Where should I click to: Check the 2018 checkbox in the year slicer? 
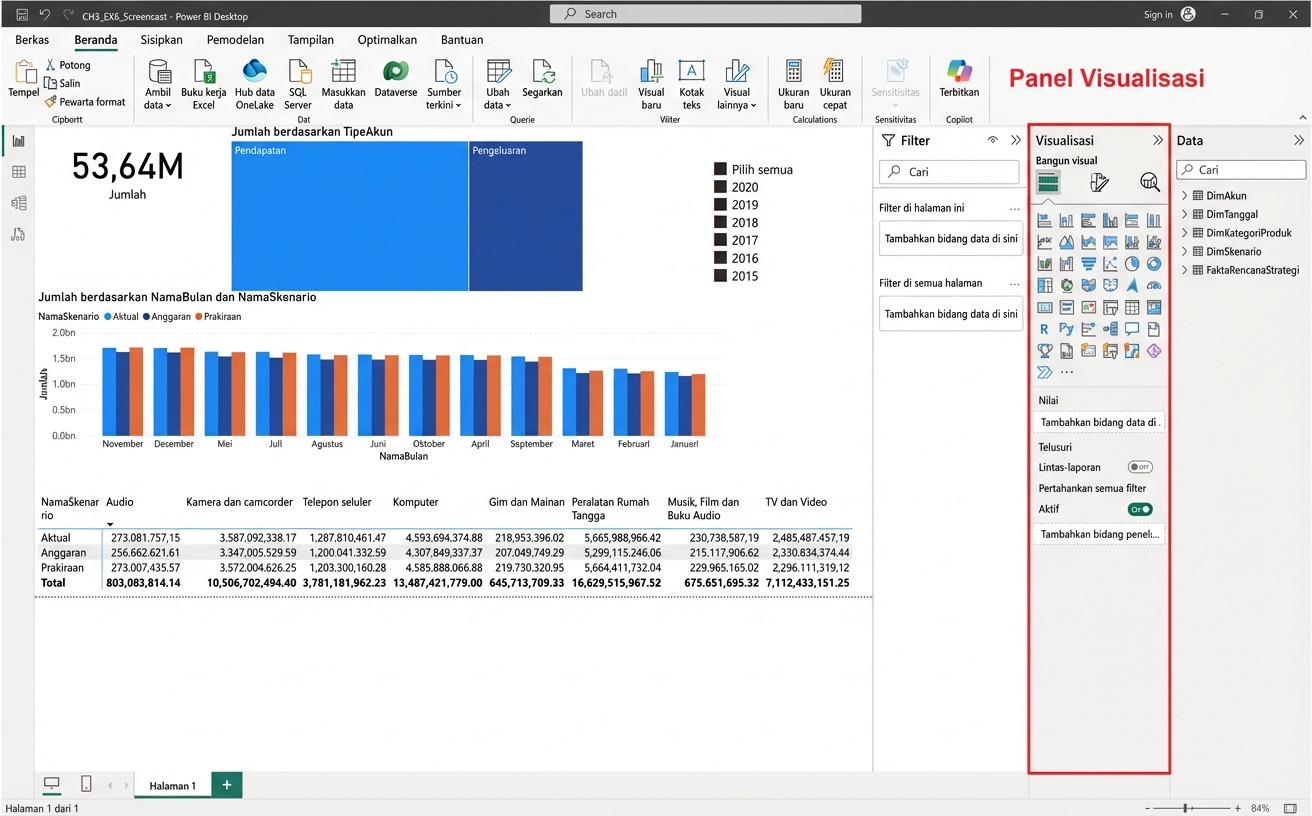pyautogui.click(x=718, y=222)
